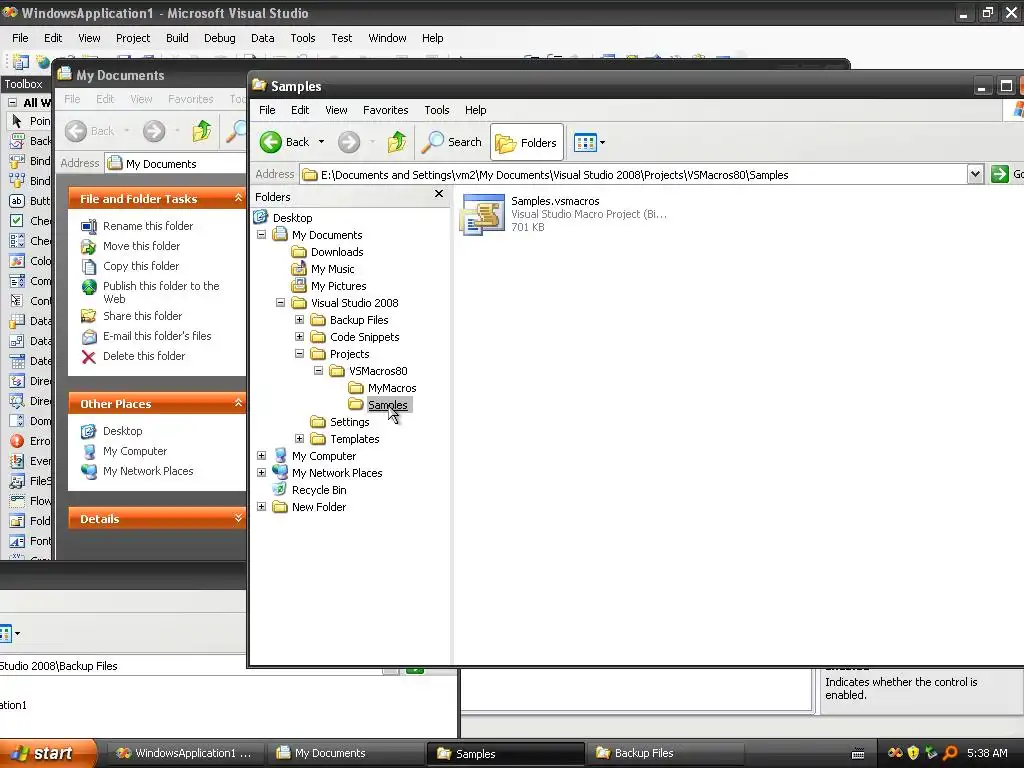Click the Start button

(x=48, y=753)
